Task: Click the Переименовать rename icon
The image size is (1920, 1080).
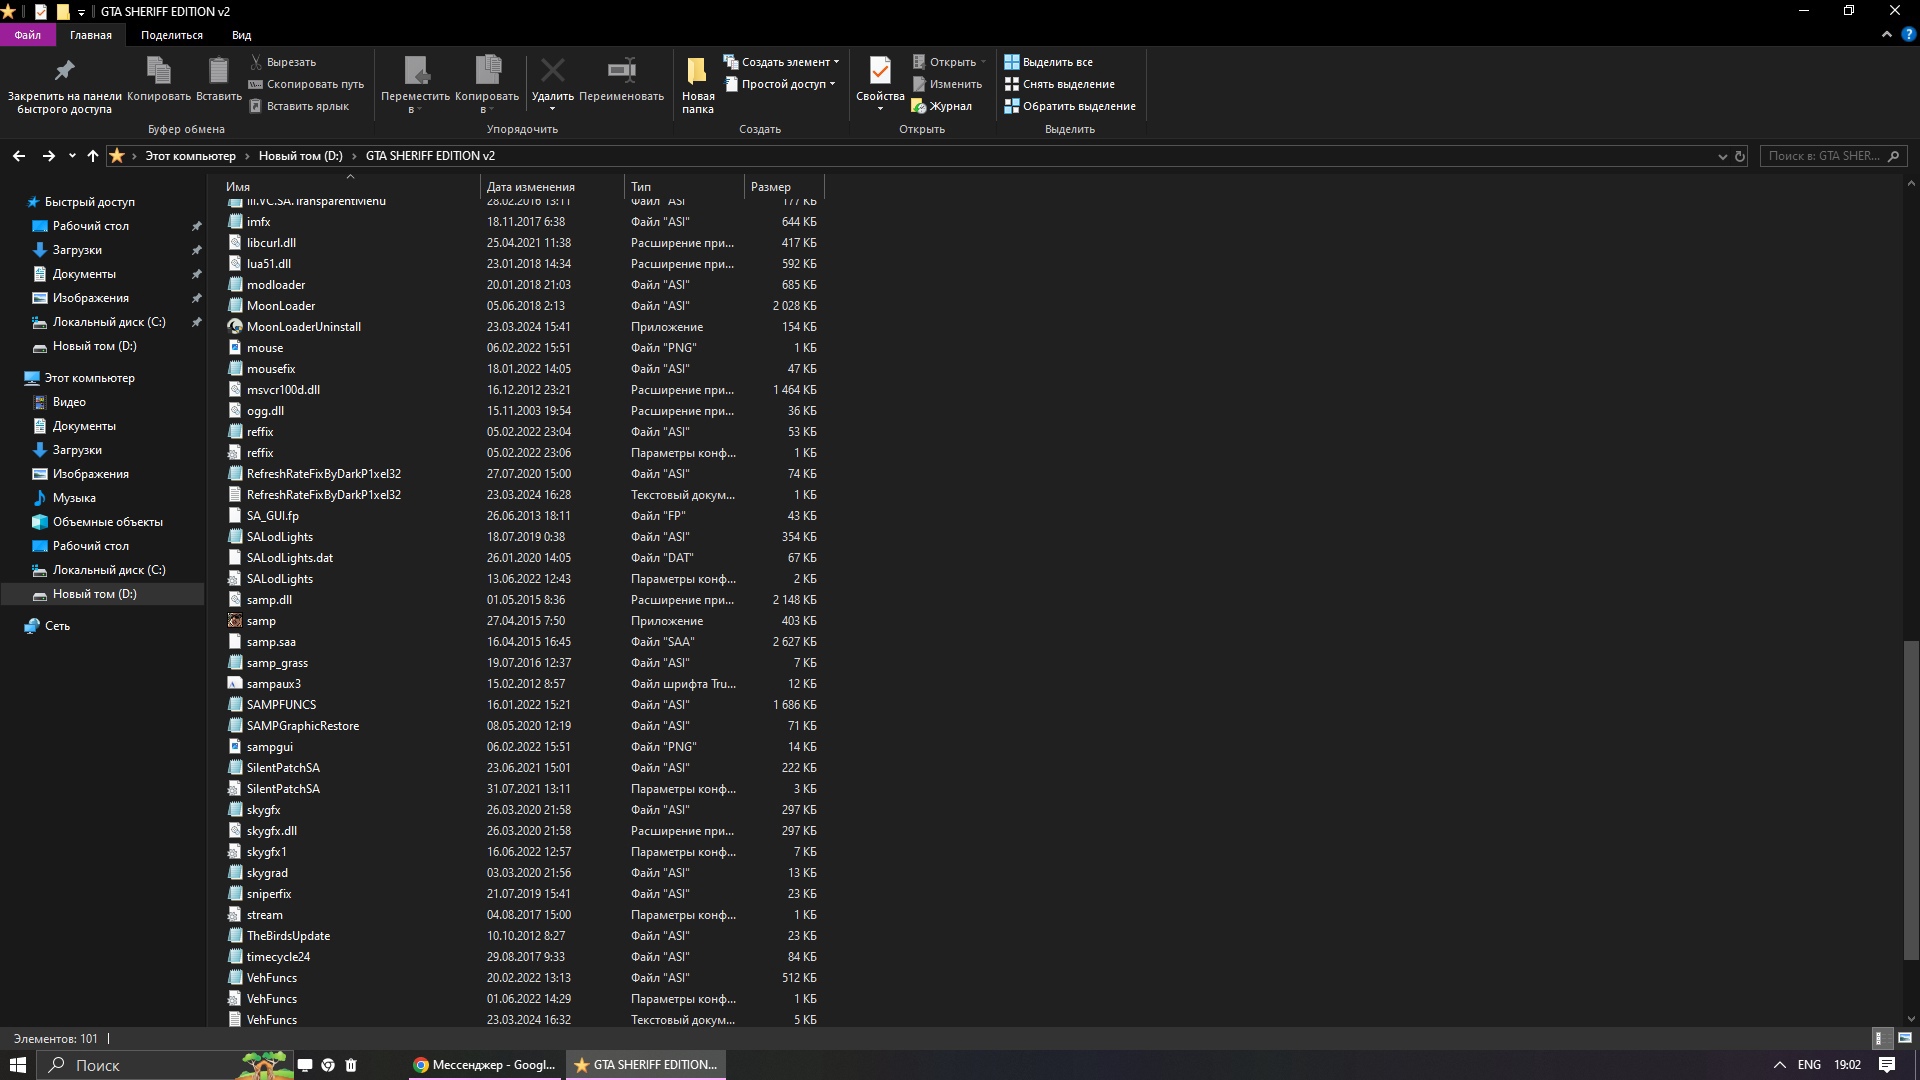Action: click(621, 80)
